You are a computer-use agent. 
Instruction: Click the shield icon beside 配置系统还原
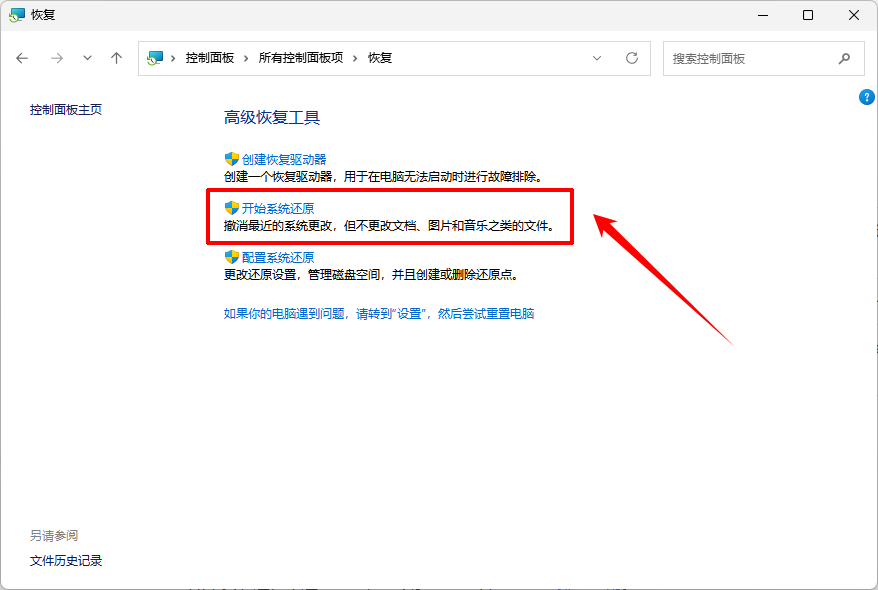point(232,257)
